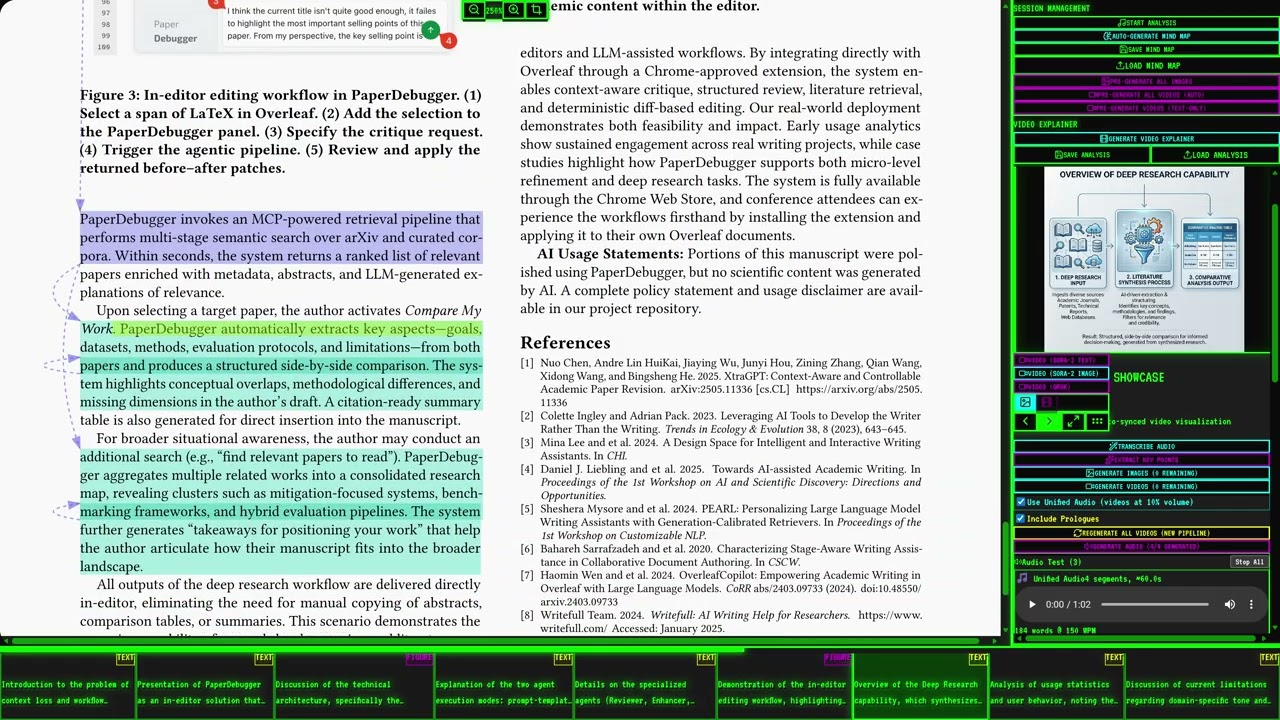The image size is (1280, 720).
Task: Select segment 'Details on the specialized agents'
Action: (x=645, y=685)
